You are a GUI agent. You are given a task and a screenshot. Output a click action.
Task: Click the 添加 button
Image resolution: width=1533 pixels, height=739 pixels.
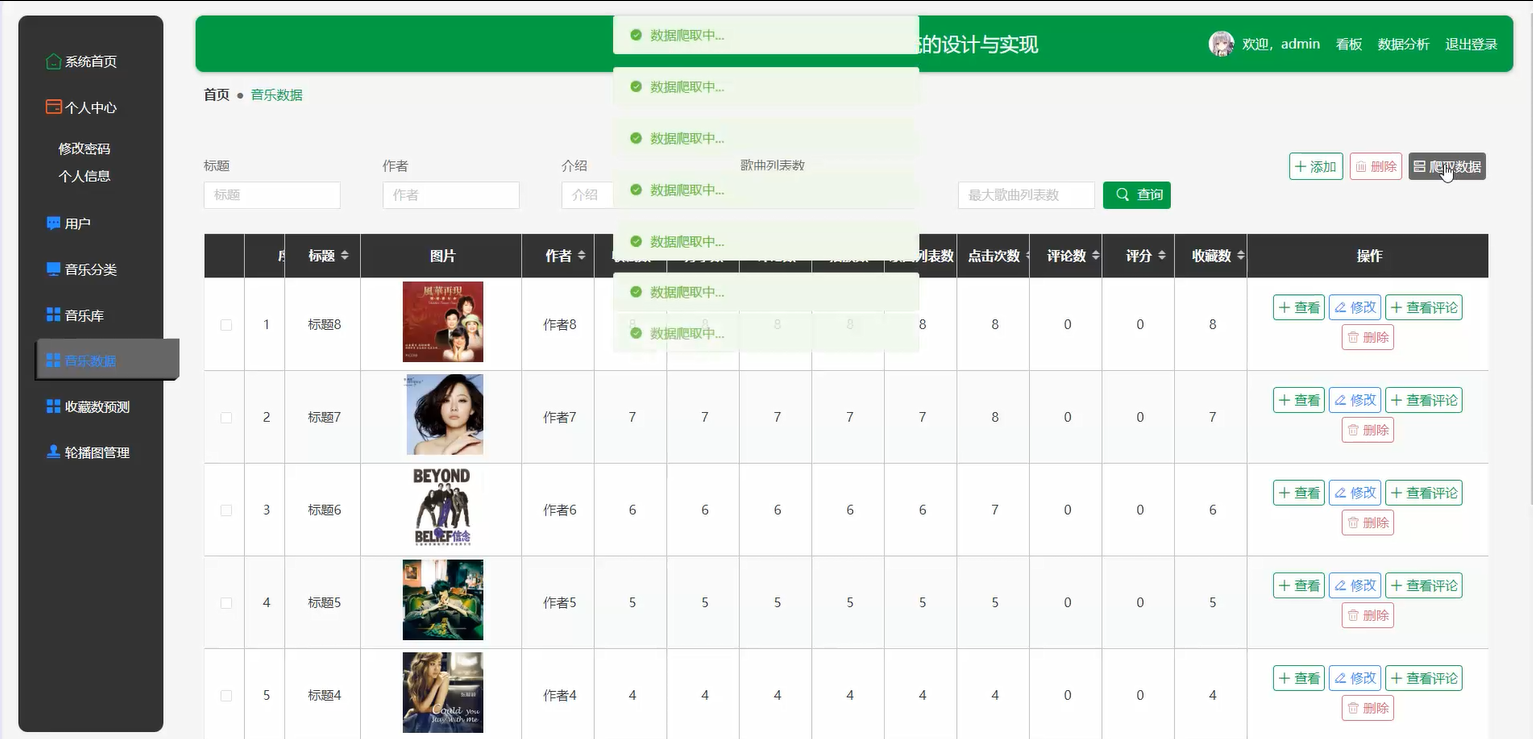point(1316,167)
